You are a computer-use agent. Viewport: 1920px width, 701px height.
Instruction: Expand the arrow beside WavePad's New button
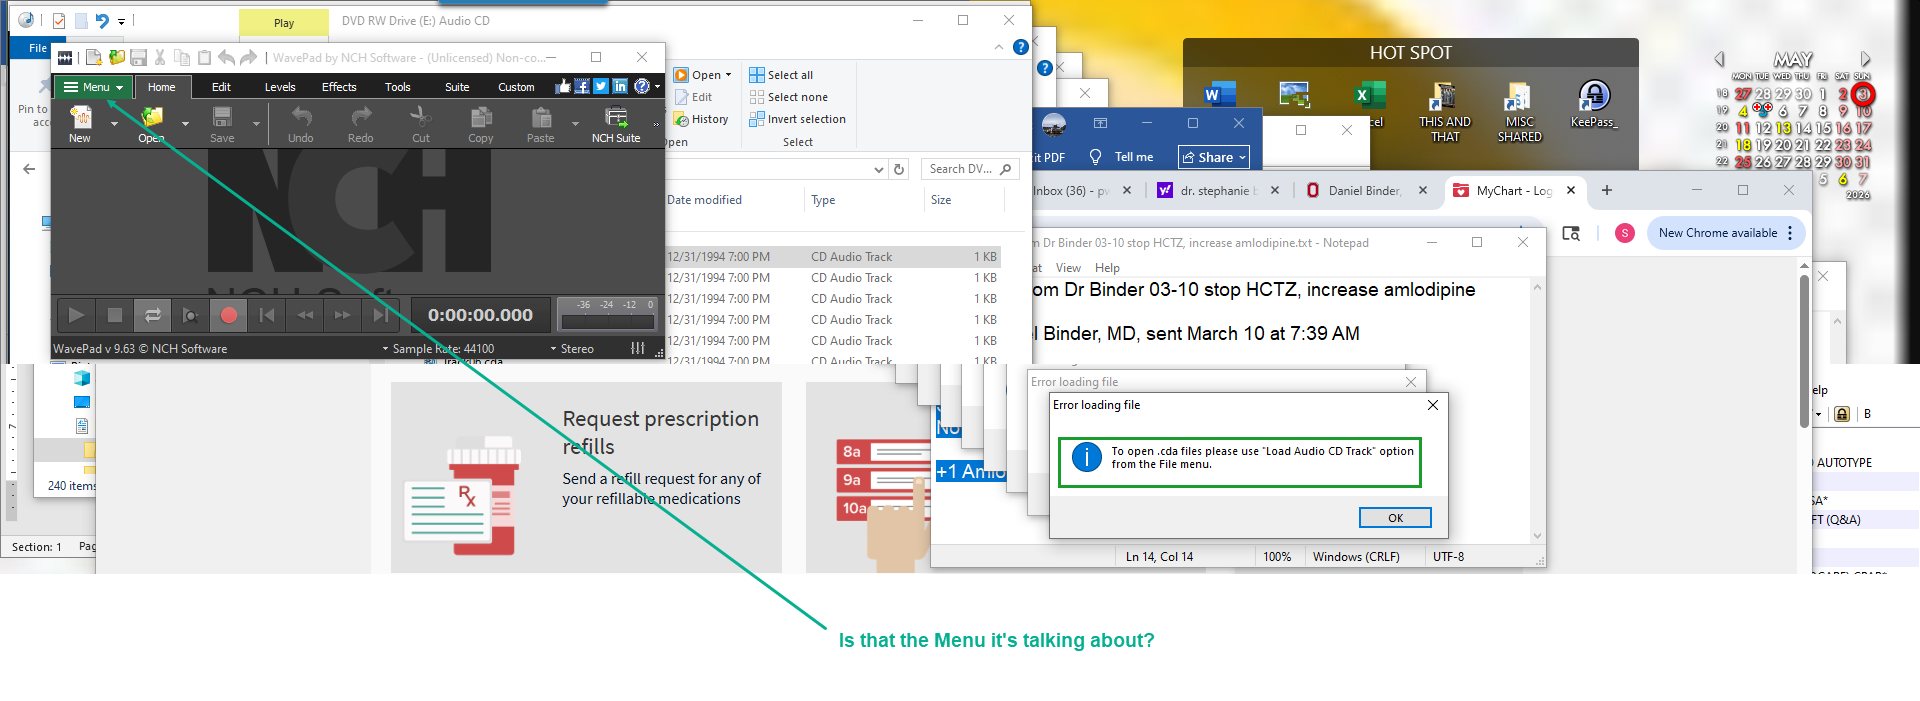114,124
